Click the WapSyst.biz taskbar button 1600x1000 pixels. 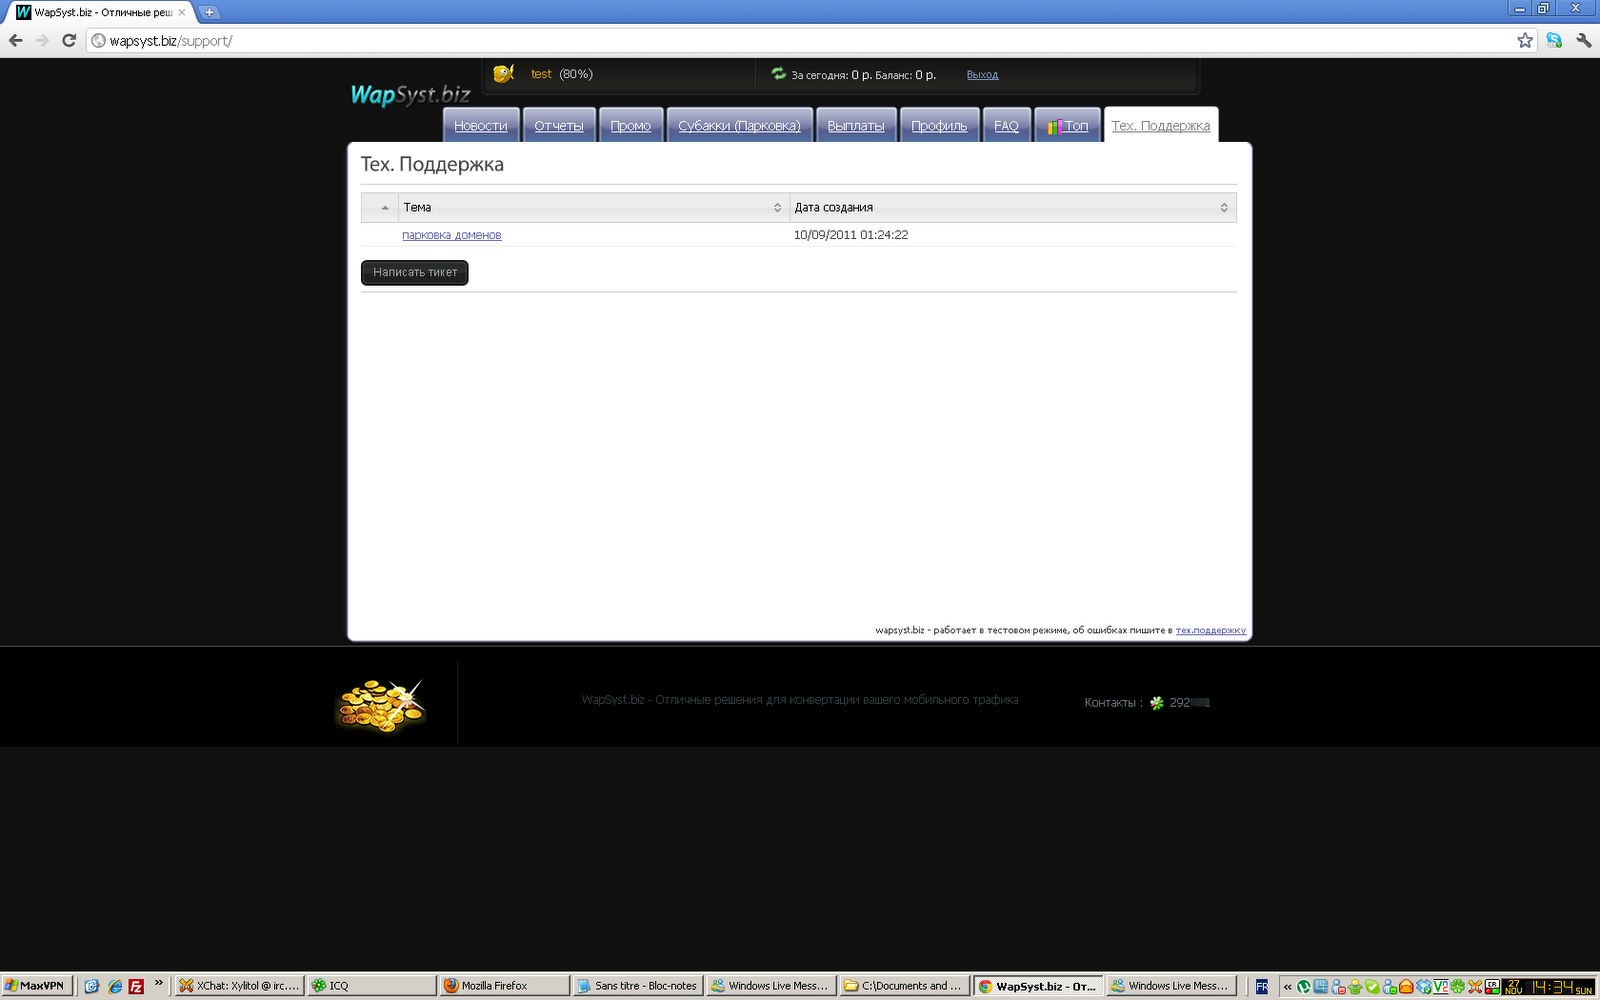(x=1038, y=986)
